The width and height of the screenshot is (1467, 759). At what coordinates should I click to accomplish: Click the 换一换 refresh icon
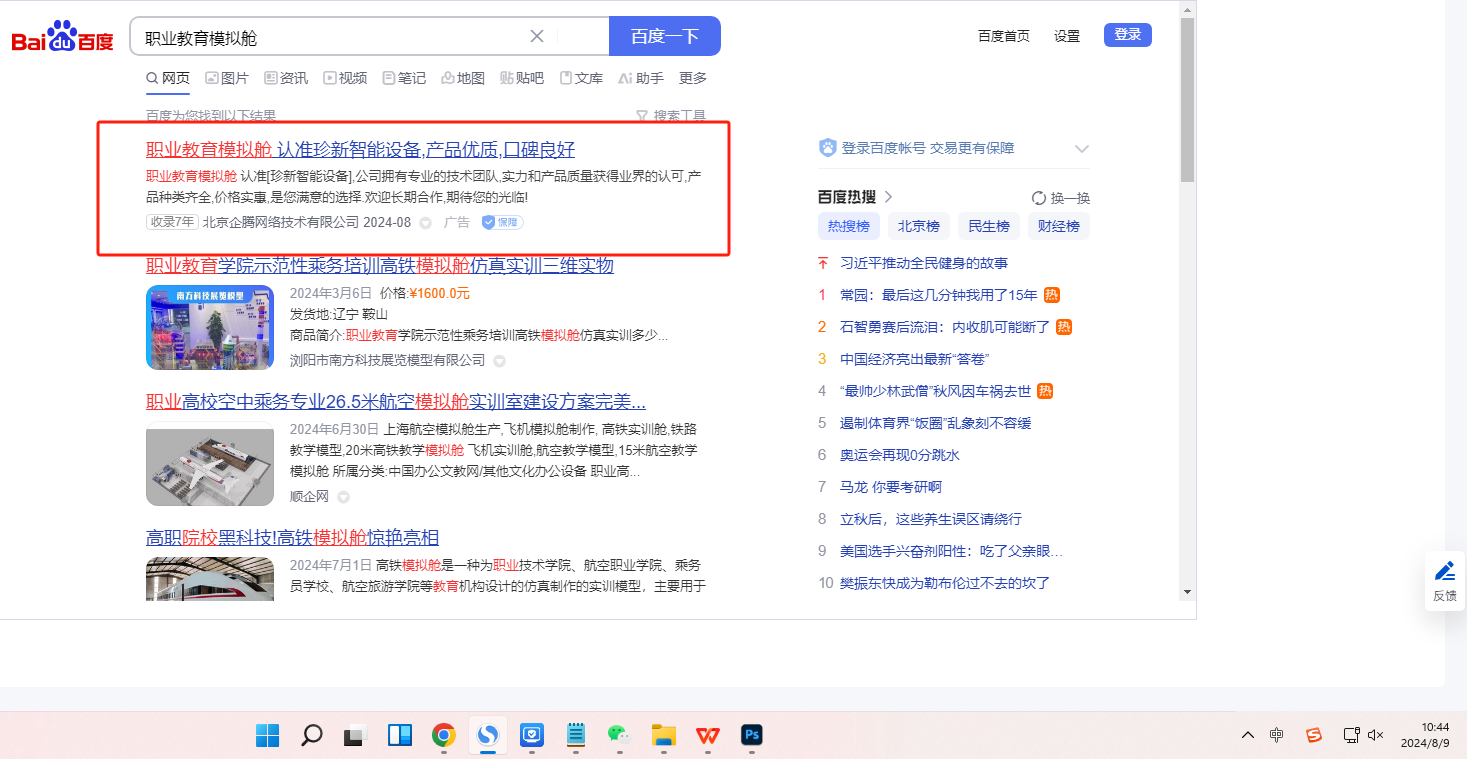click(x=1039, y=198)
